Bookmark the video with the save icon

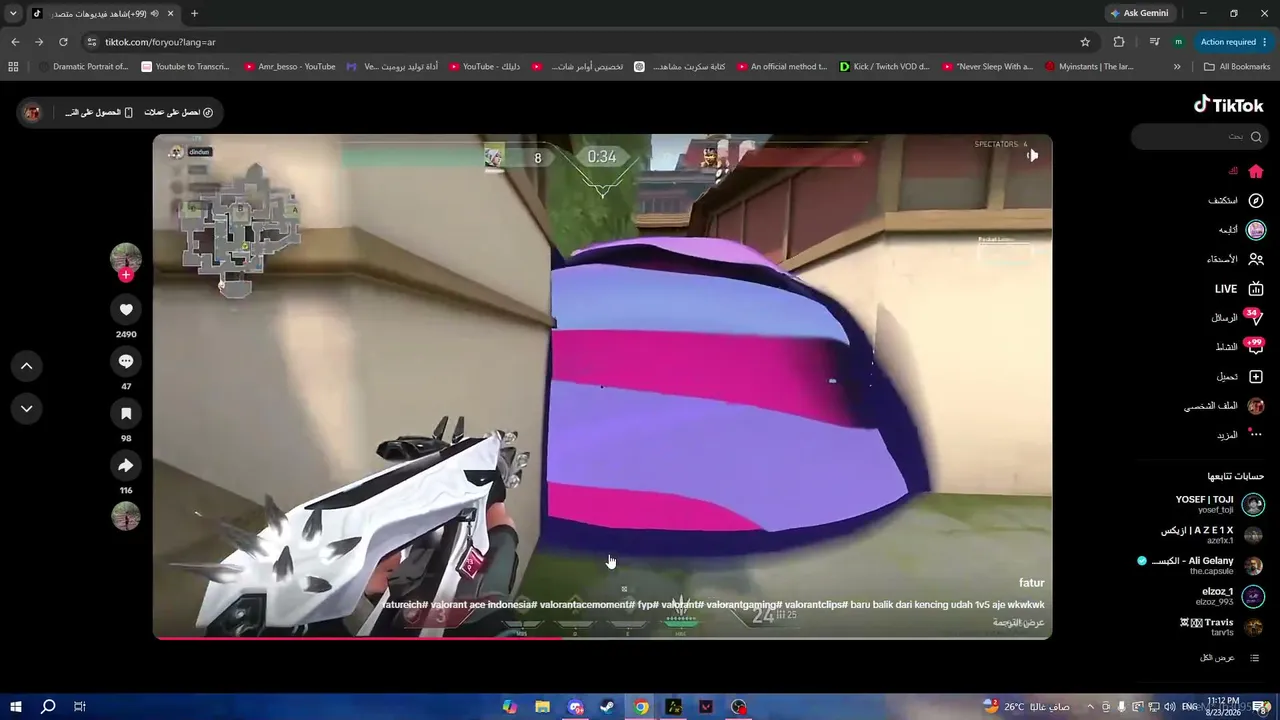[126, 414]
